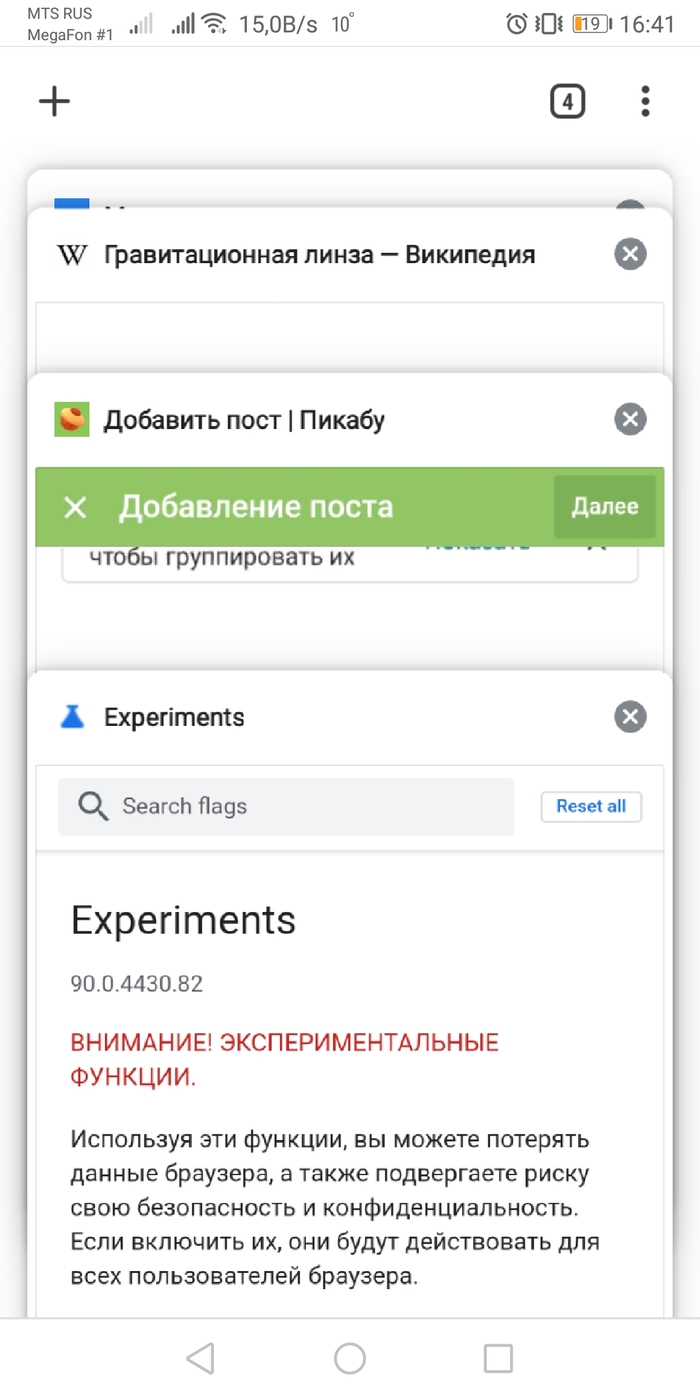The width and height of the screenshot is (700, 1400).
Task: Click the Experiments flask icon
Action: click(72, 717)
